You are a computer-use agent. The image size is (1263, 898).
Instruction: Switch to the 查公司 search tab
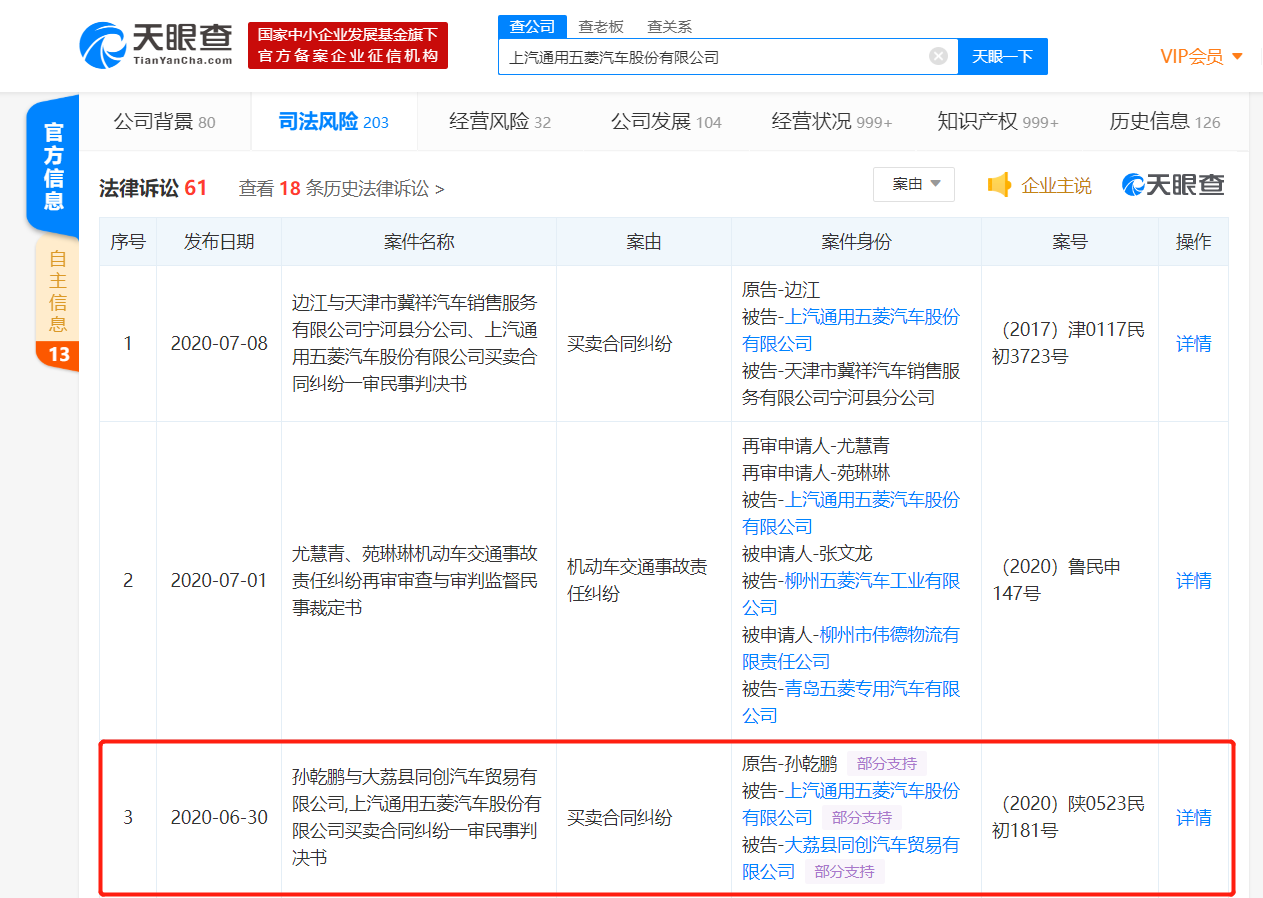[x=532, y=27]
